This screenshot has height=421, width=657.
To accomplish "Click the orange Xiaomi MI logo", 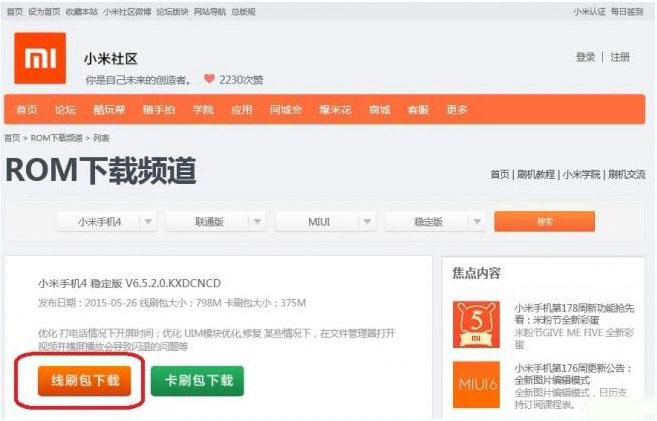I will 40,58.
